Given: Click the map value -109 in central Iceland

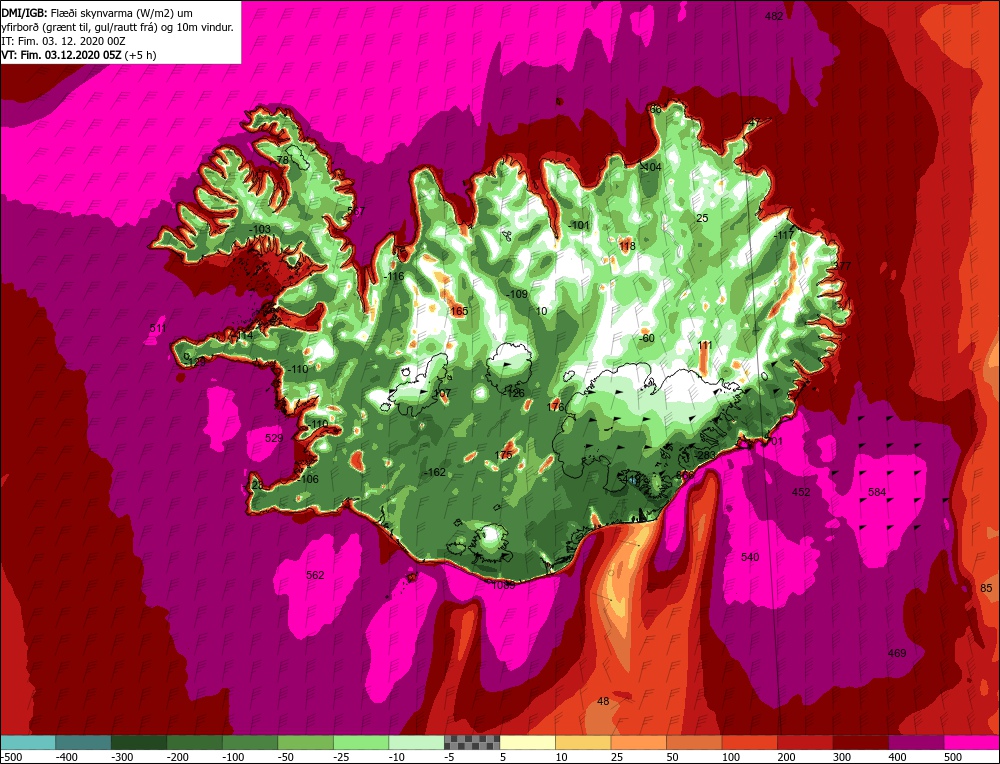Looking at the screenshot, I should (517, 294).
